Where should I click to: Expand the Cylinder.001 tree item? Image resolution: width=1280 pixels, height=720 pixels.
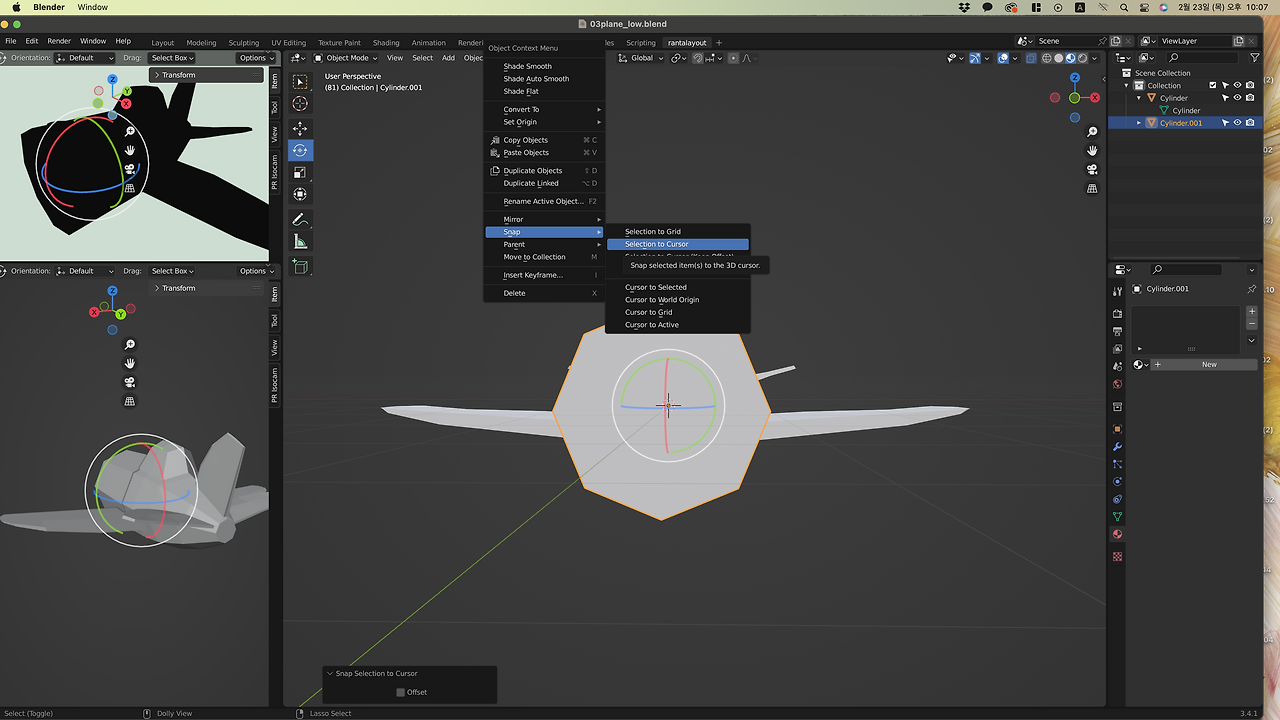(x=1138, y=123)
